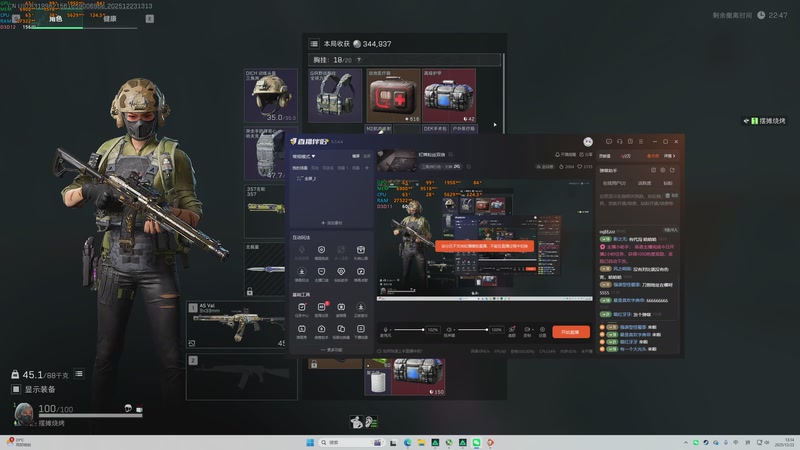Click the list icon beside 本局收获

coord(314,44)
